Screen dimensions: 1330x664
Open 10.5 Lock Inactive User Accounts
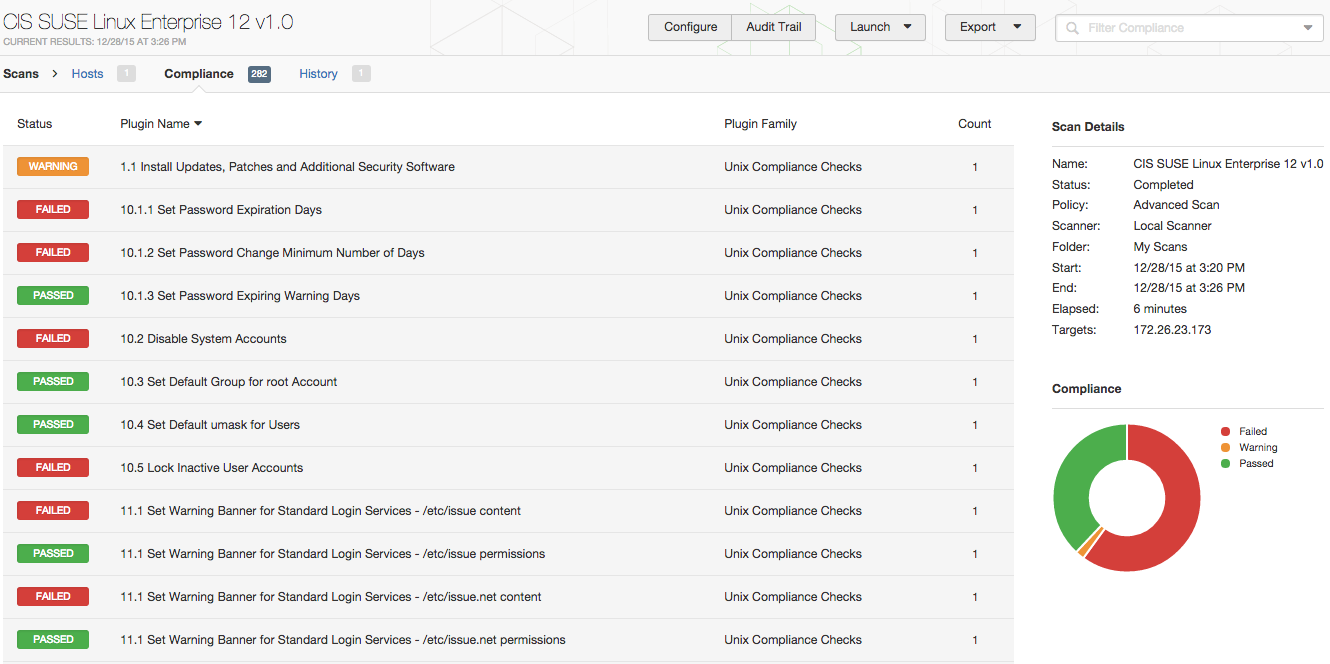(x=508, y=468)
